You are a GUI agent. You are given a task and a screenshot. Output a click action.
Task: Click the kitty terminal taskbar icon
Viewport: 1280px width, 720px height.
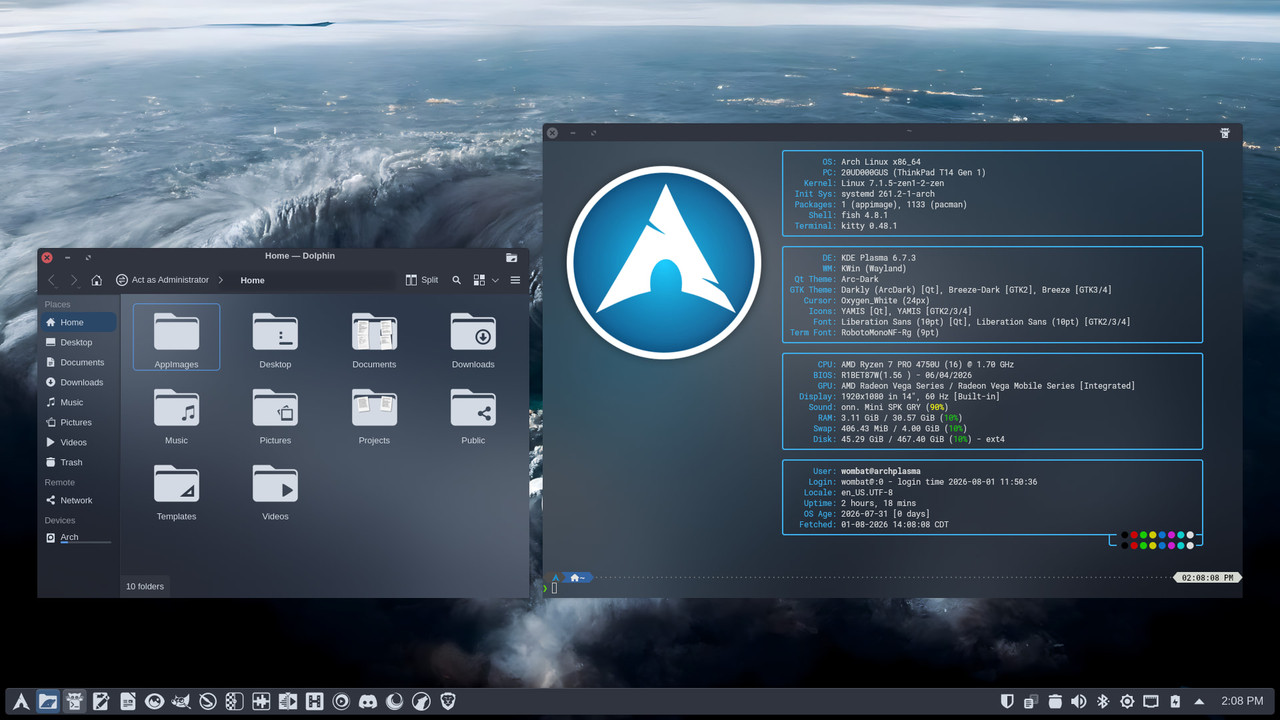(x=74, y=702)
